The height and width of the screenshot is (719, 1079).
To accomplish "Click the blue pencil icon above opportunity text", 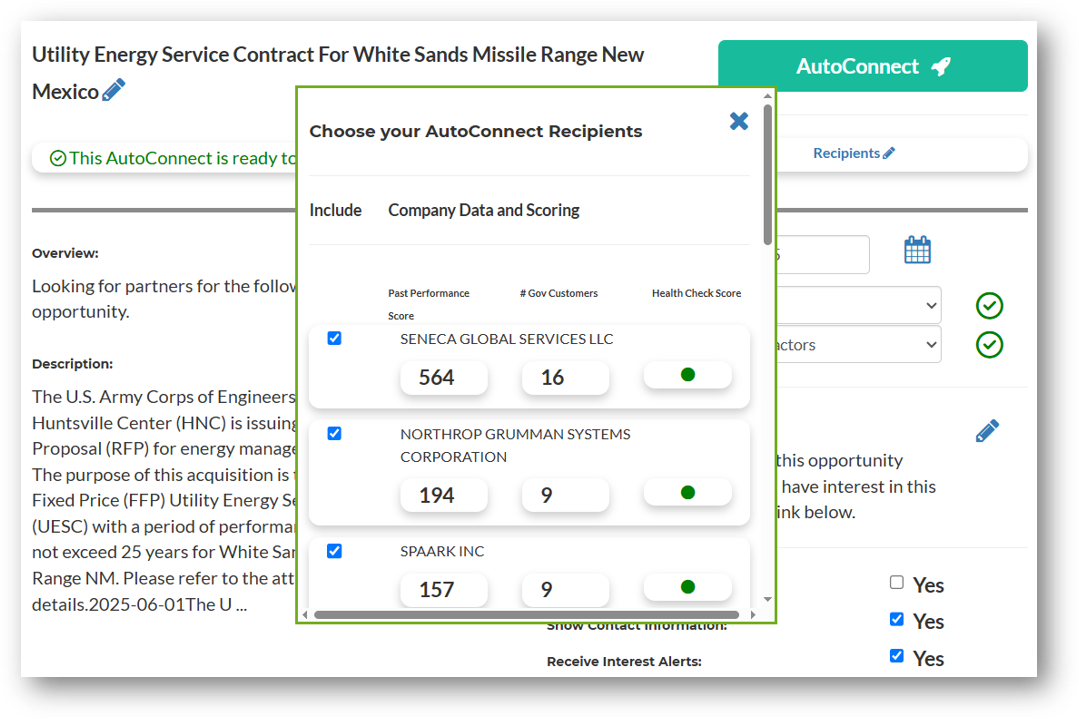I will coord(987,431).
